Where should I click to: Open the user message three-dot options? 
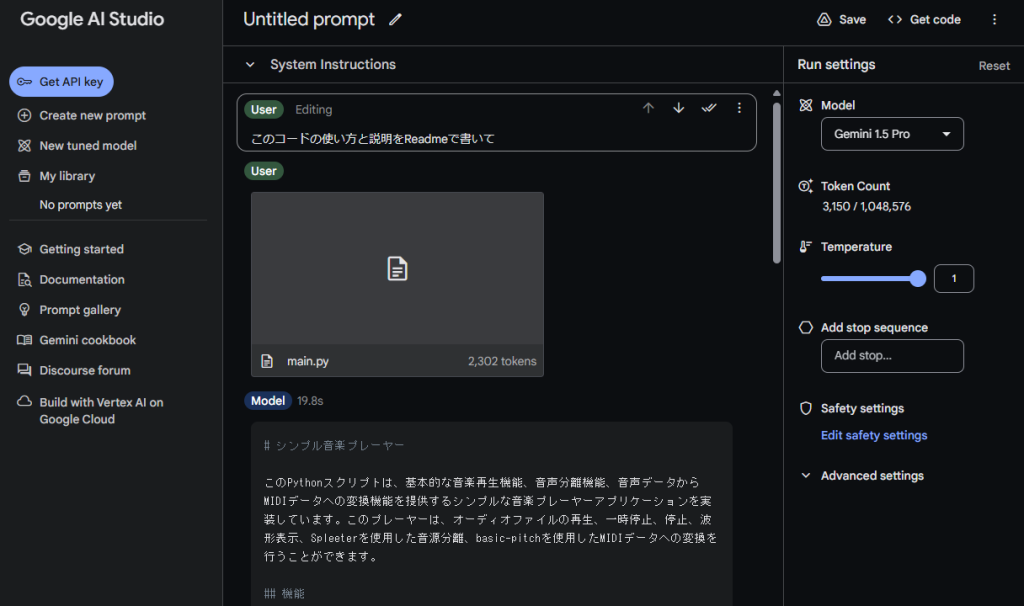739,108
